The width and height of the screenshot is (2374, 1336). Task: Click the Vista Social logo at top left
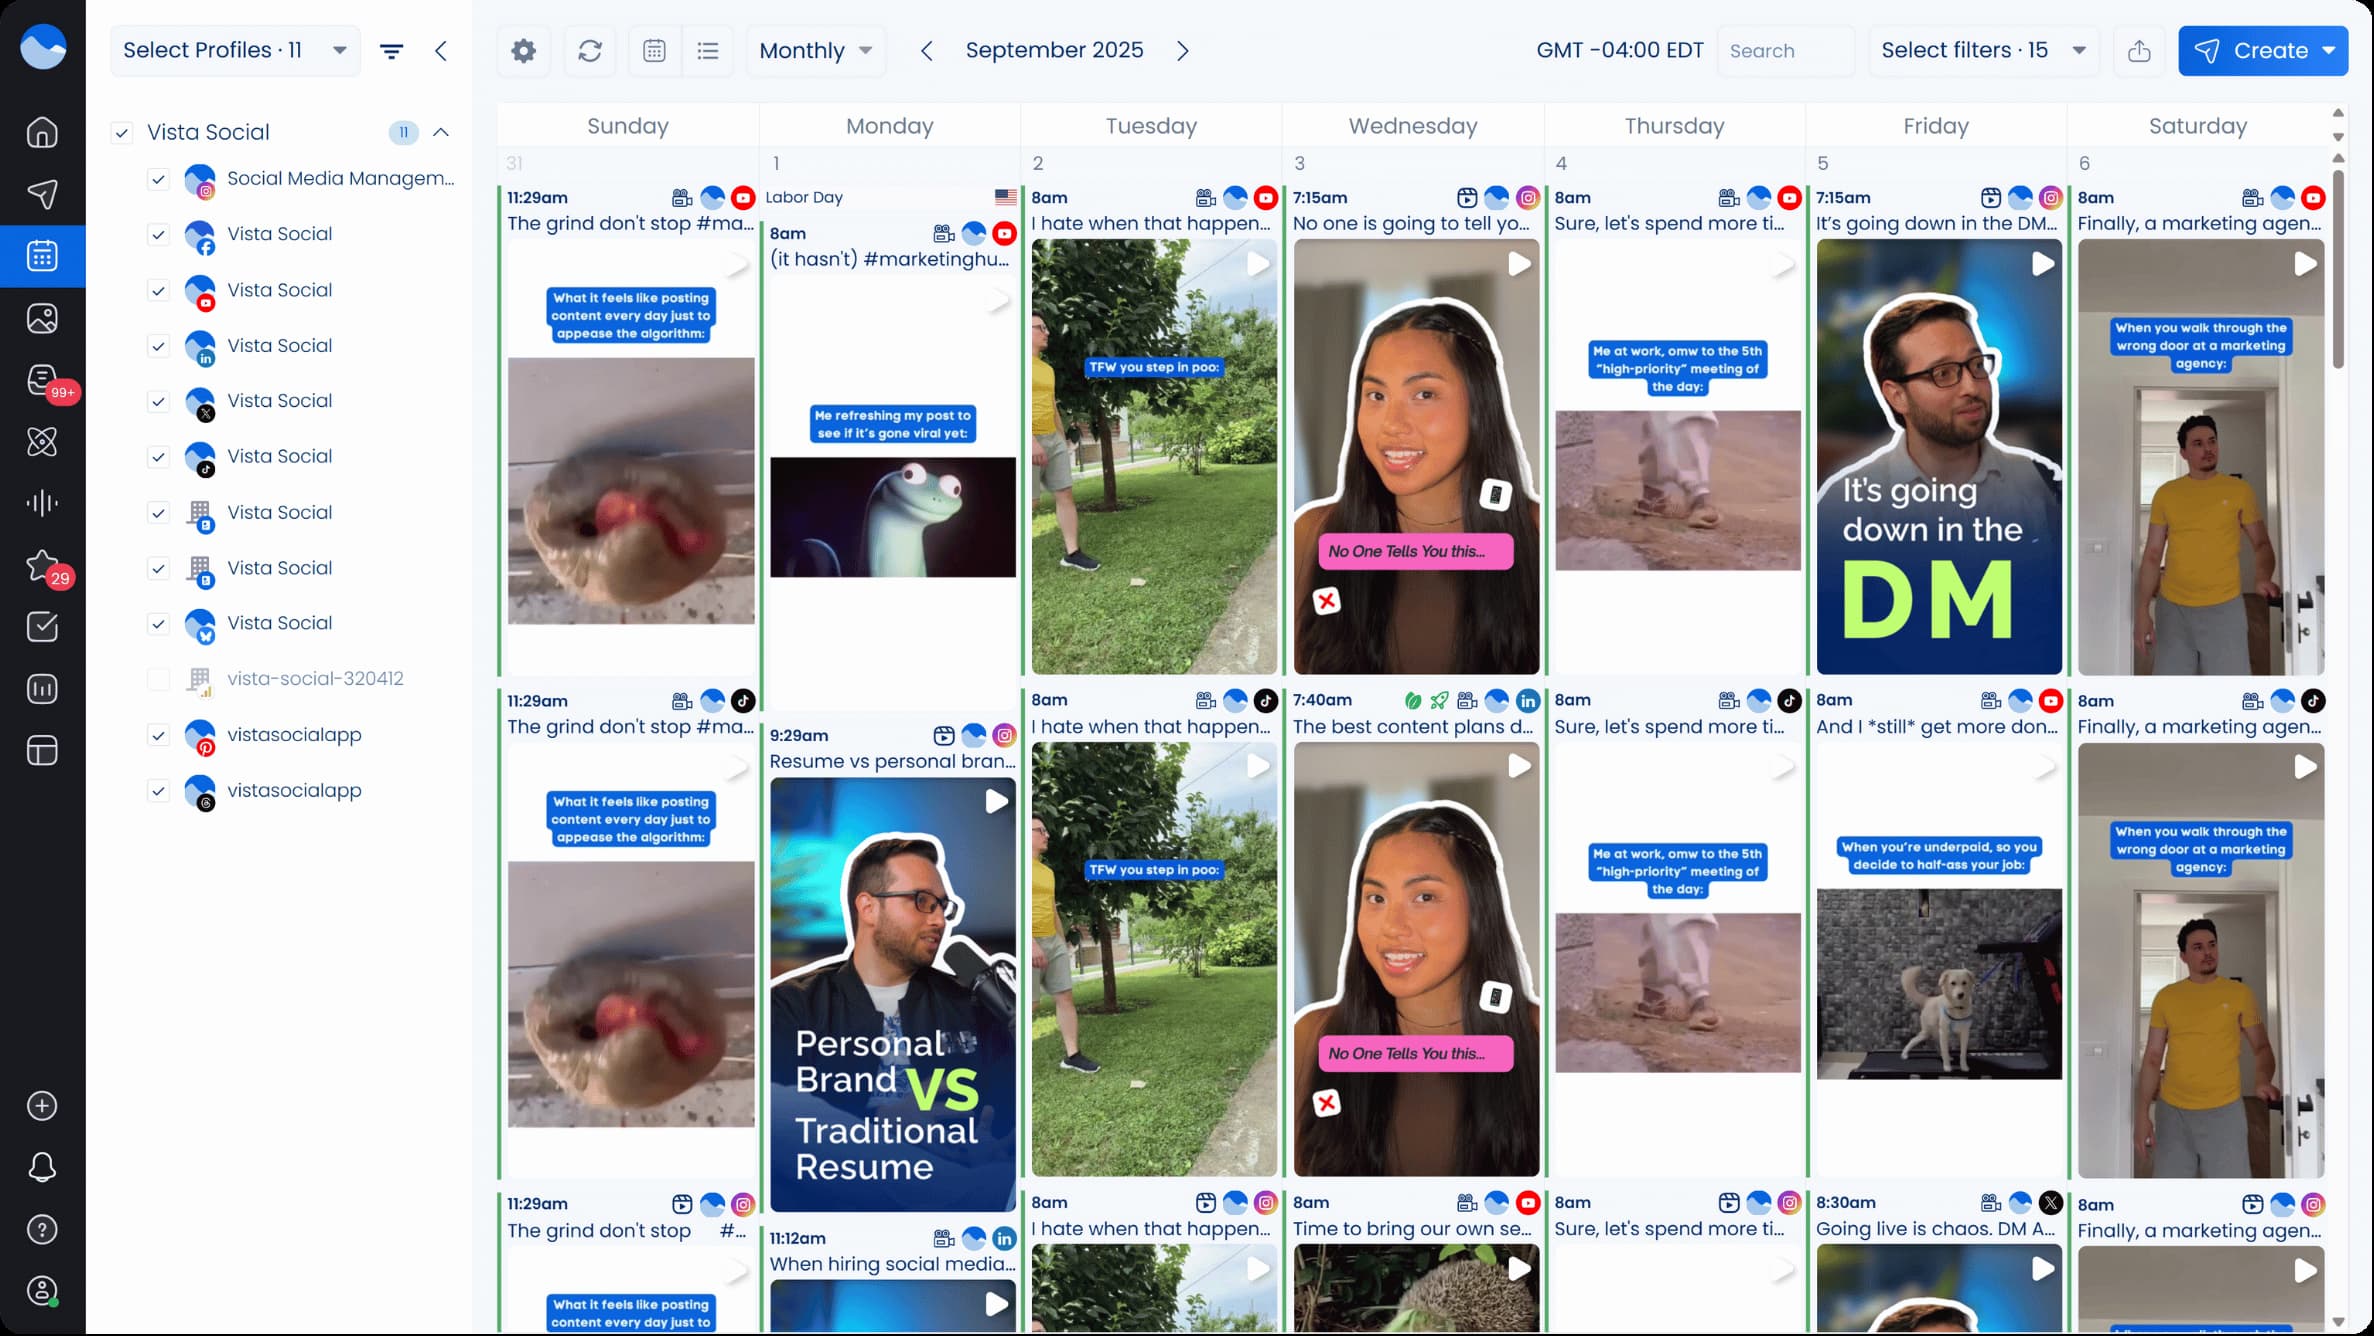(43, 47)
